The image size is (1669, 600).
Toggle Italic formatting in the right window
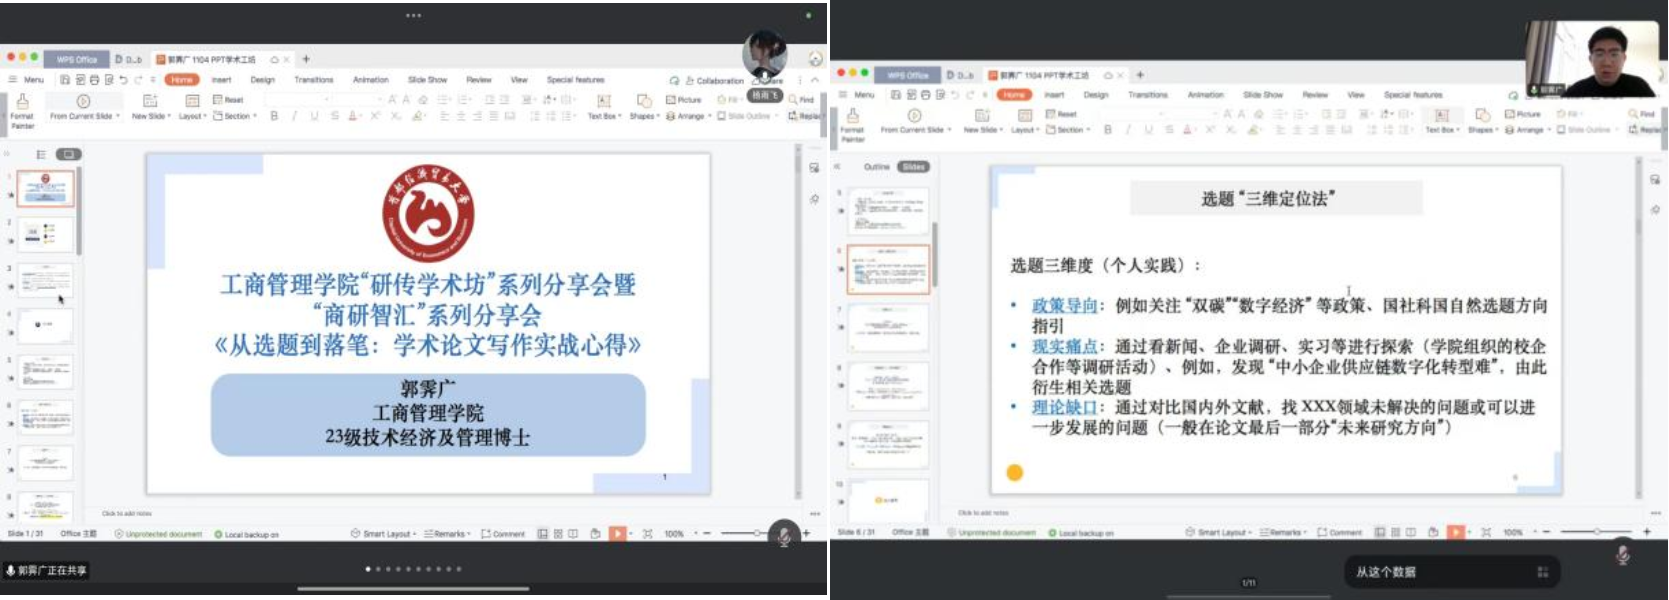pyautogui.click(x=1128, y=130)
